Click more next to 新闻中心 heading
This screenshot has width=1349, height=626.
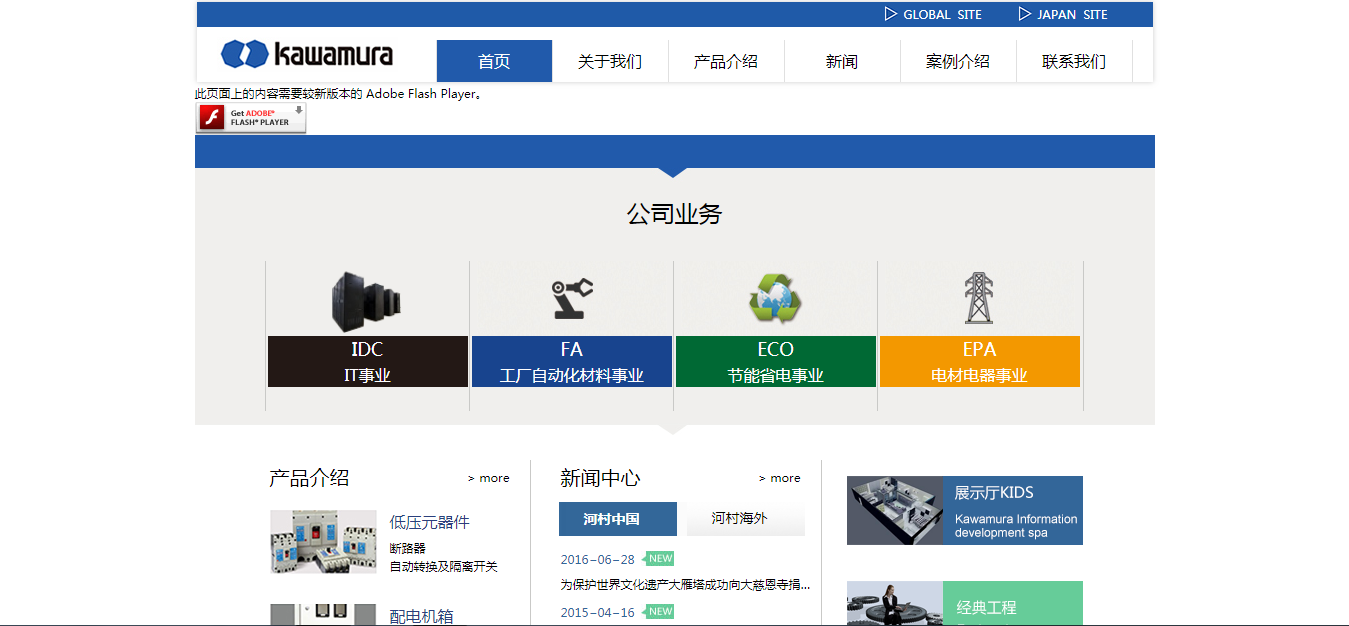780,478
